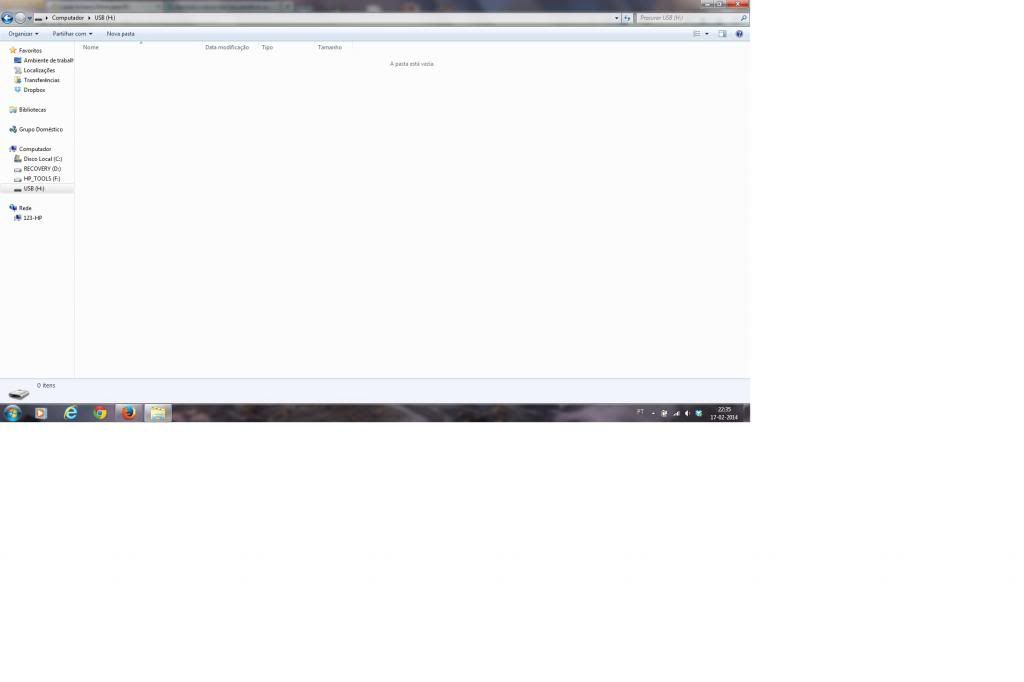This screenshot has width=1024, height=682.
Task: Launch Internet Explorer from the taskbar
Action: pyautogui.click(x=71, y=413)
